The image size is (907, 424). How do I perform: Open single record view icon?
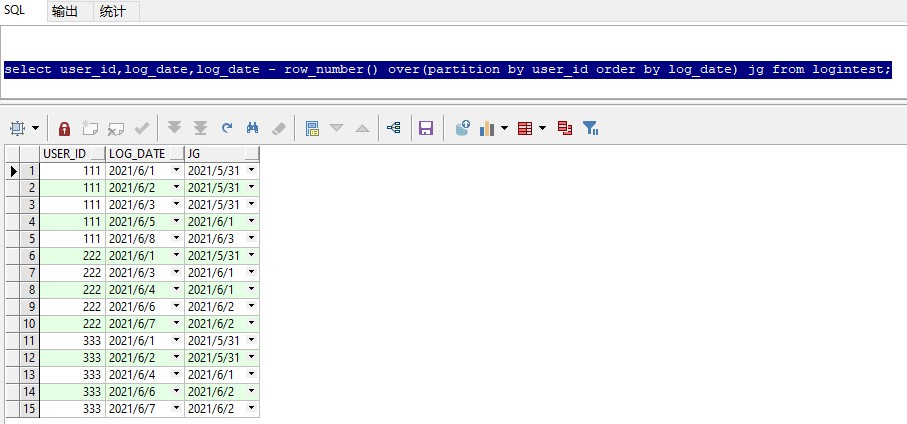coord(312,128)
